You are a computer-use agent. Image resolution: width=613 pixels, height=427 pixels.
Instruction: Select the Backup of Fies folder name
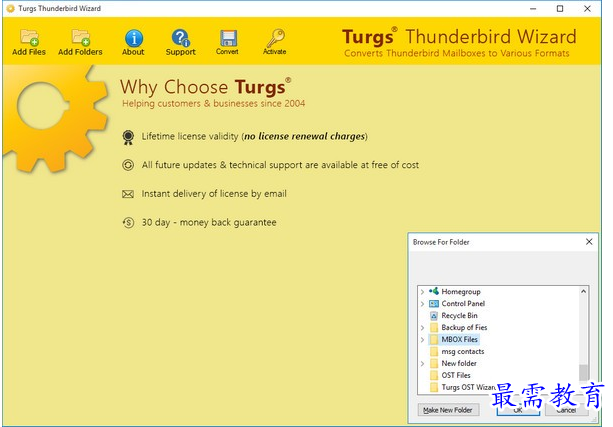tap(464, 327)
